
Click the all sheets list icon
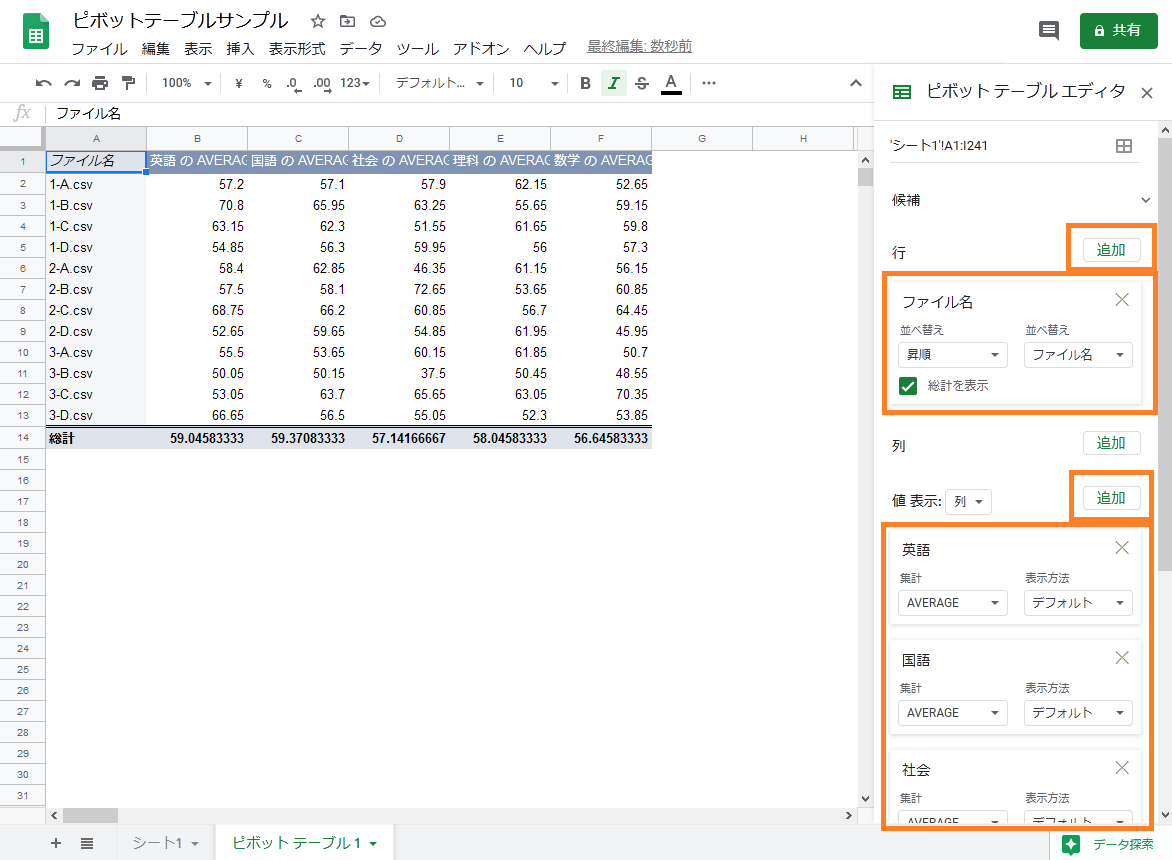coord(87,843)
